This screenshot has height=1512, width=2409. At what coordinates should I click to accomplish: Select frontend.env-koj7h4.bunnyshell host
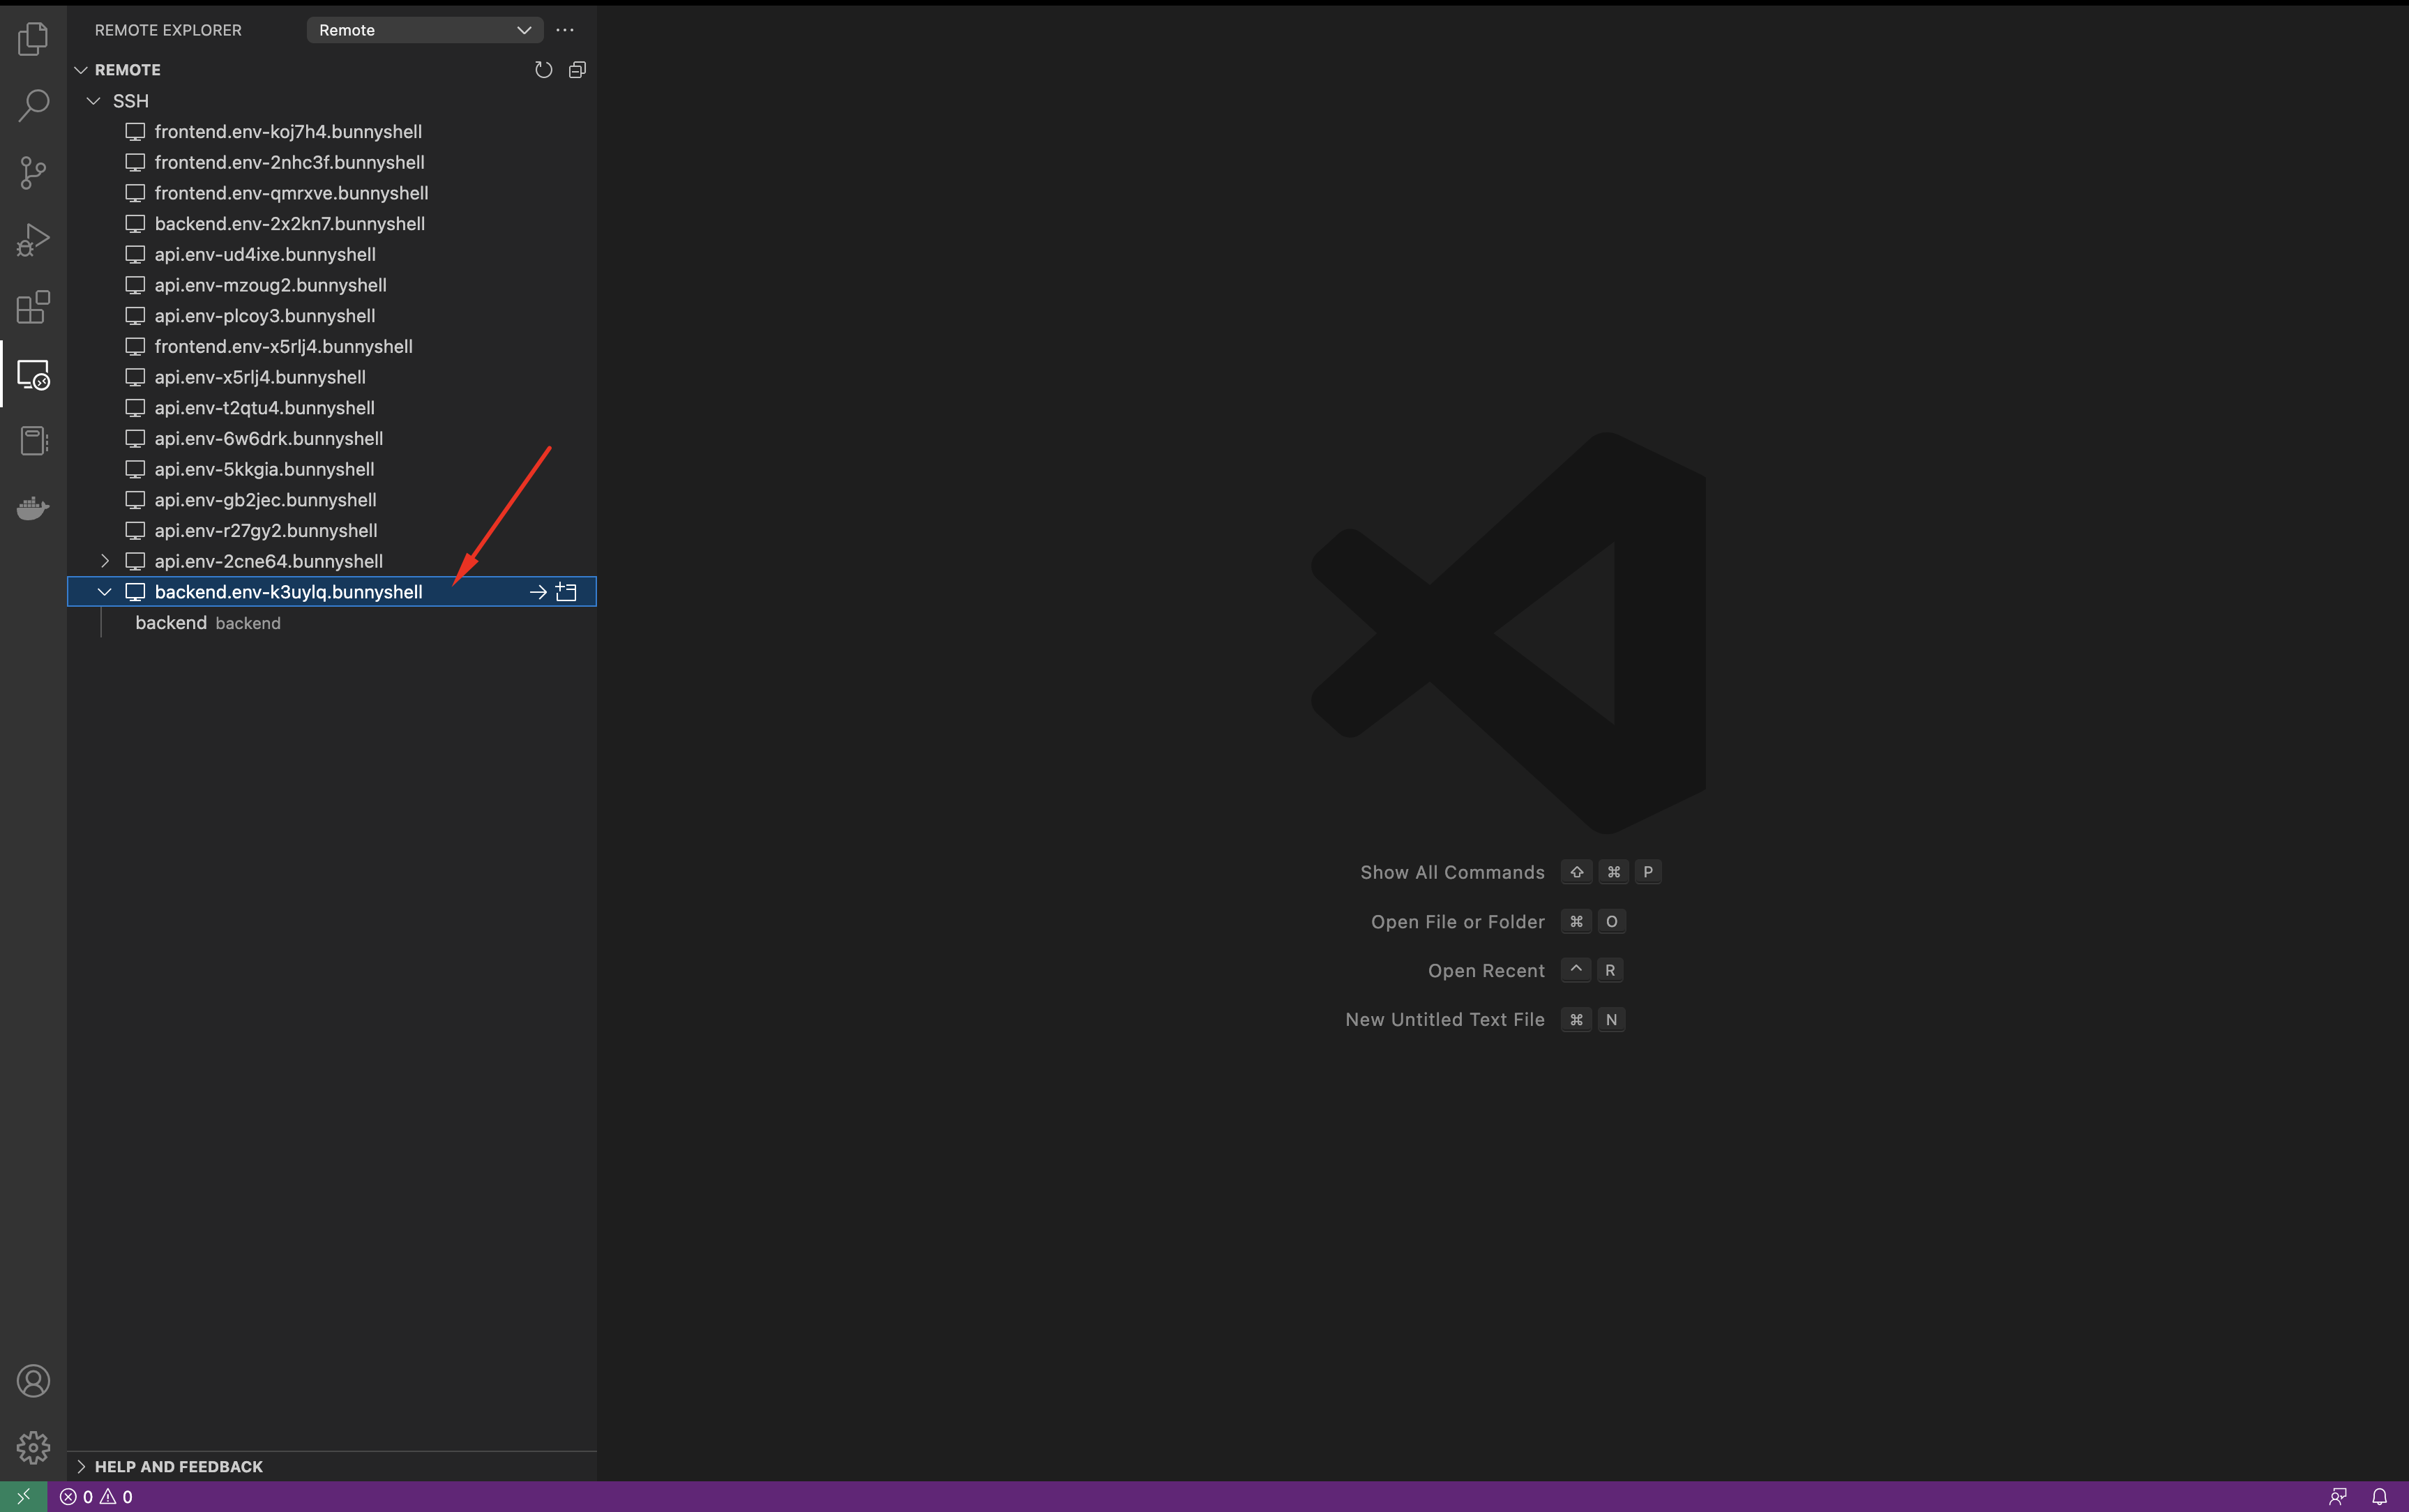(288, 132)
